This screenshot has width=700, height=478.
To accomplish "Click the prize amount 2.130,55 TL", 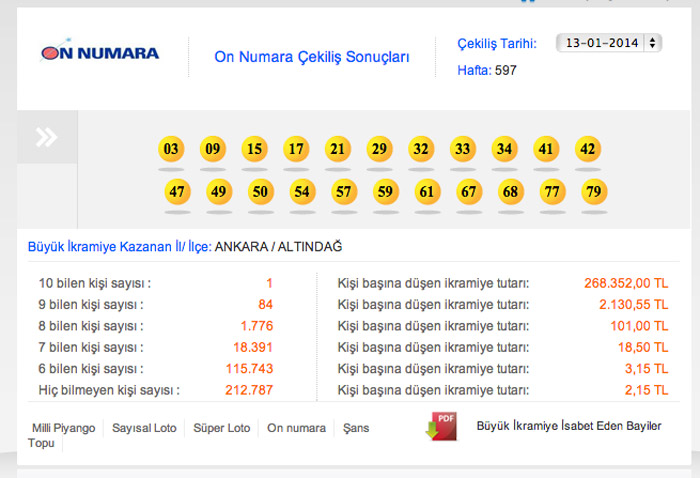I will point(633,304).
